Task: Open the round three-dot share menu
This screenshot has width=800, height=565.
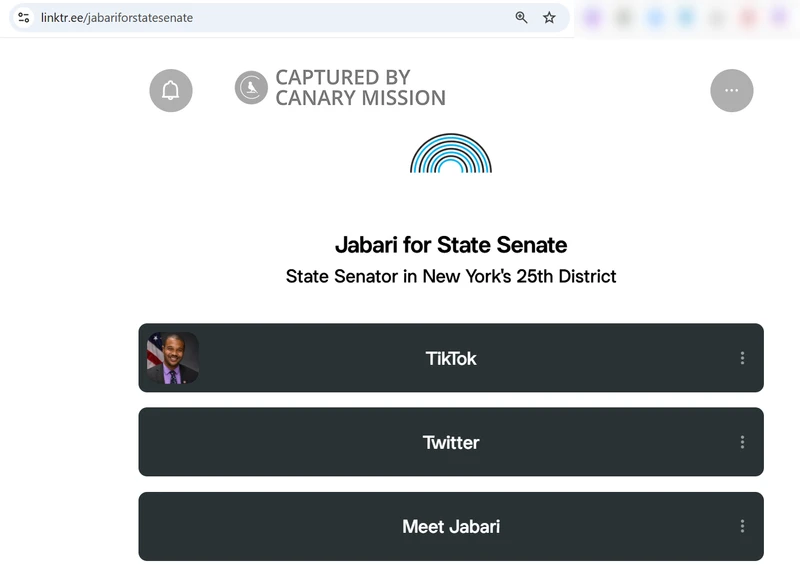Action: point(731,91)
